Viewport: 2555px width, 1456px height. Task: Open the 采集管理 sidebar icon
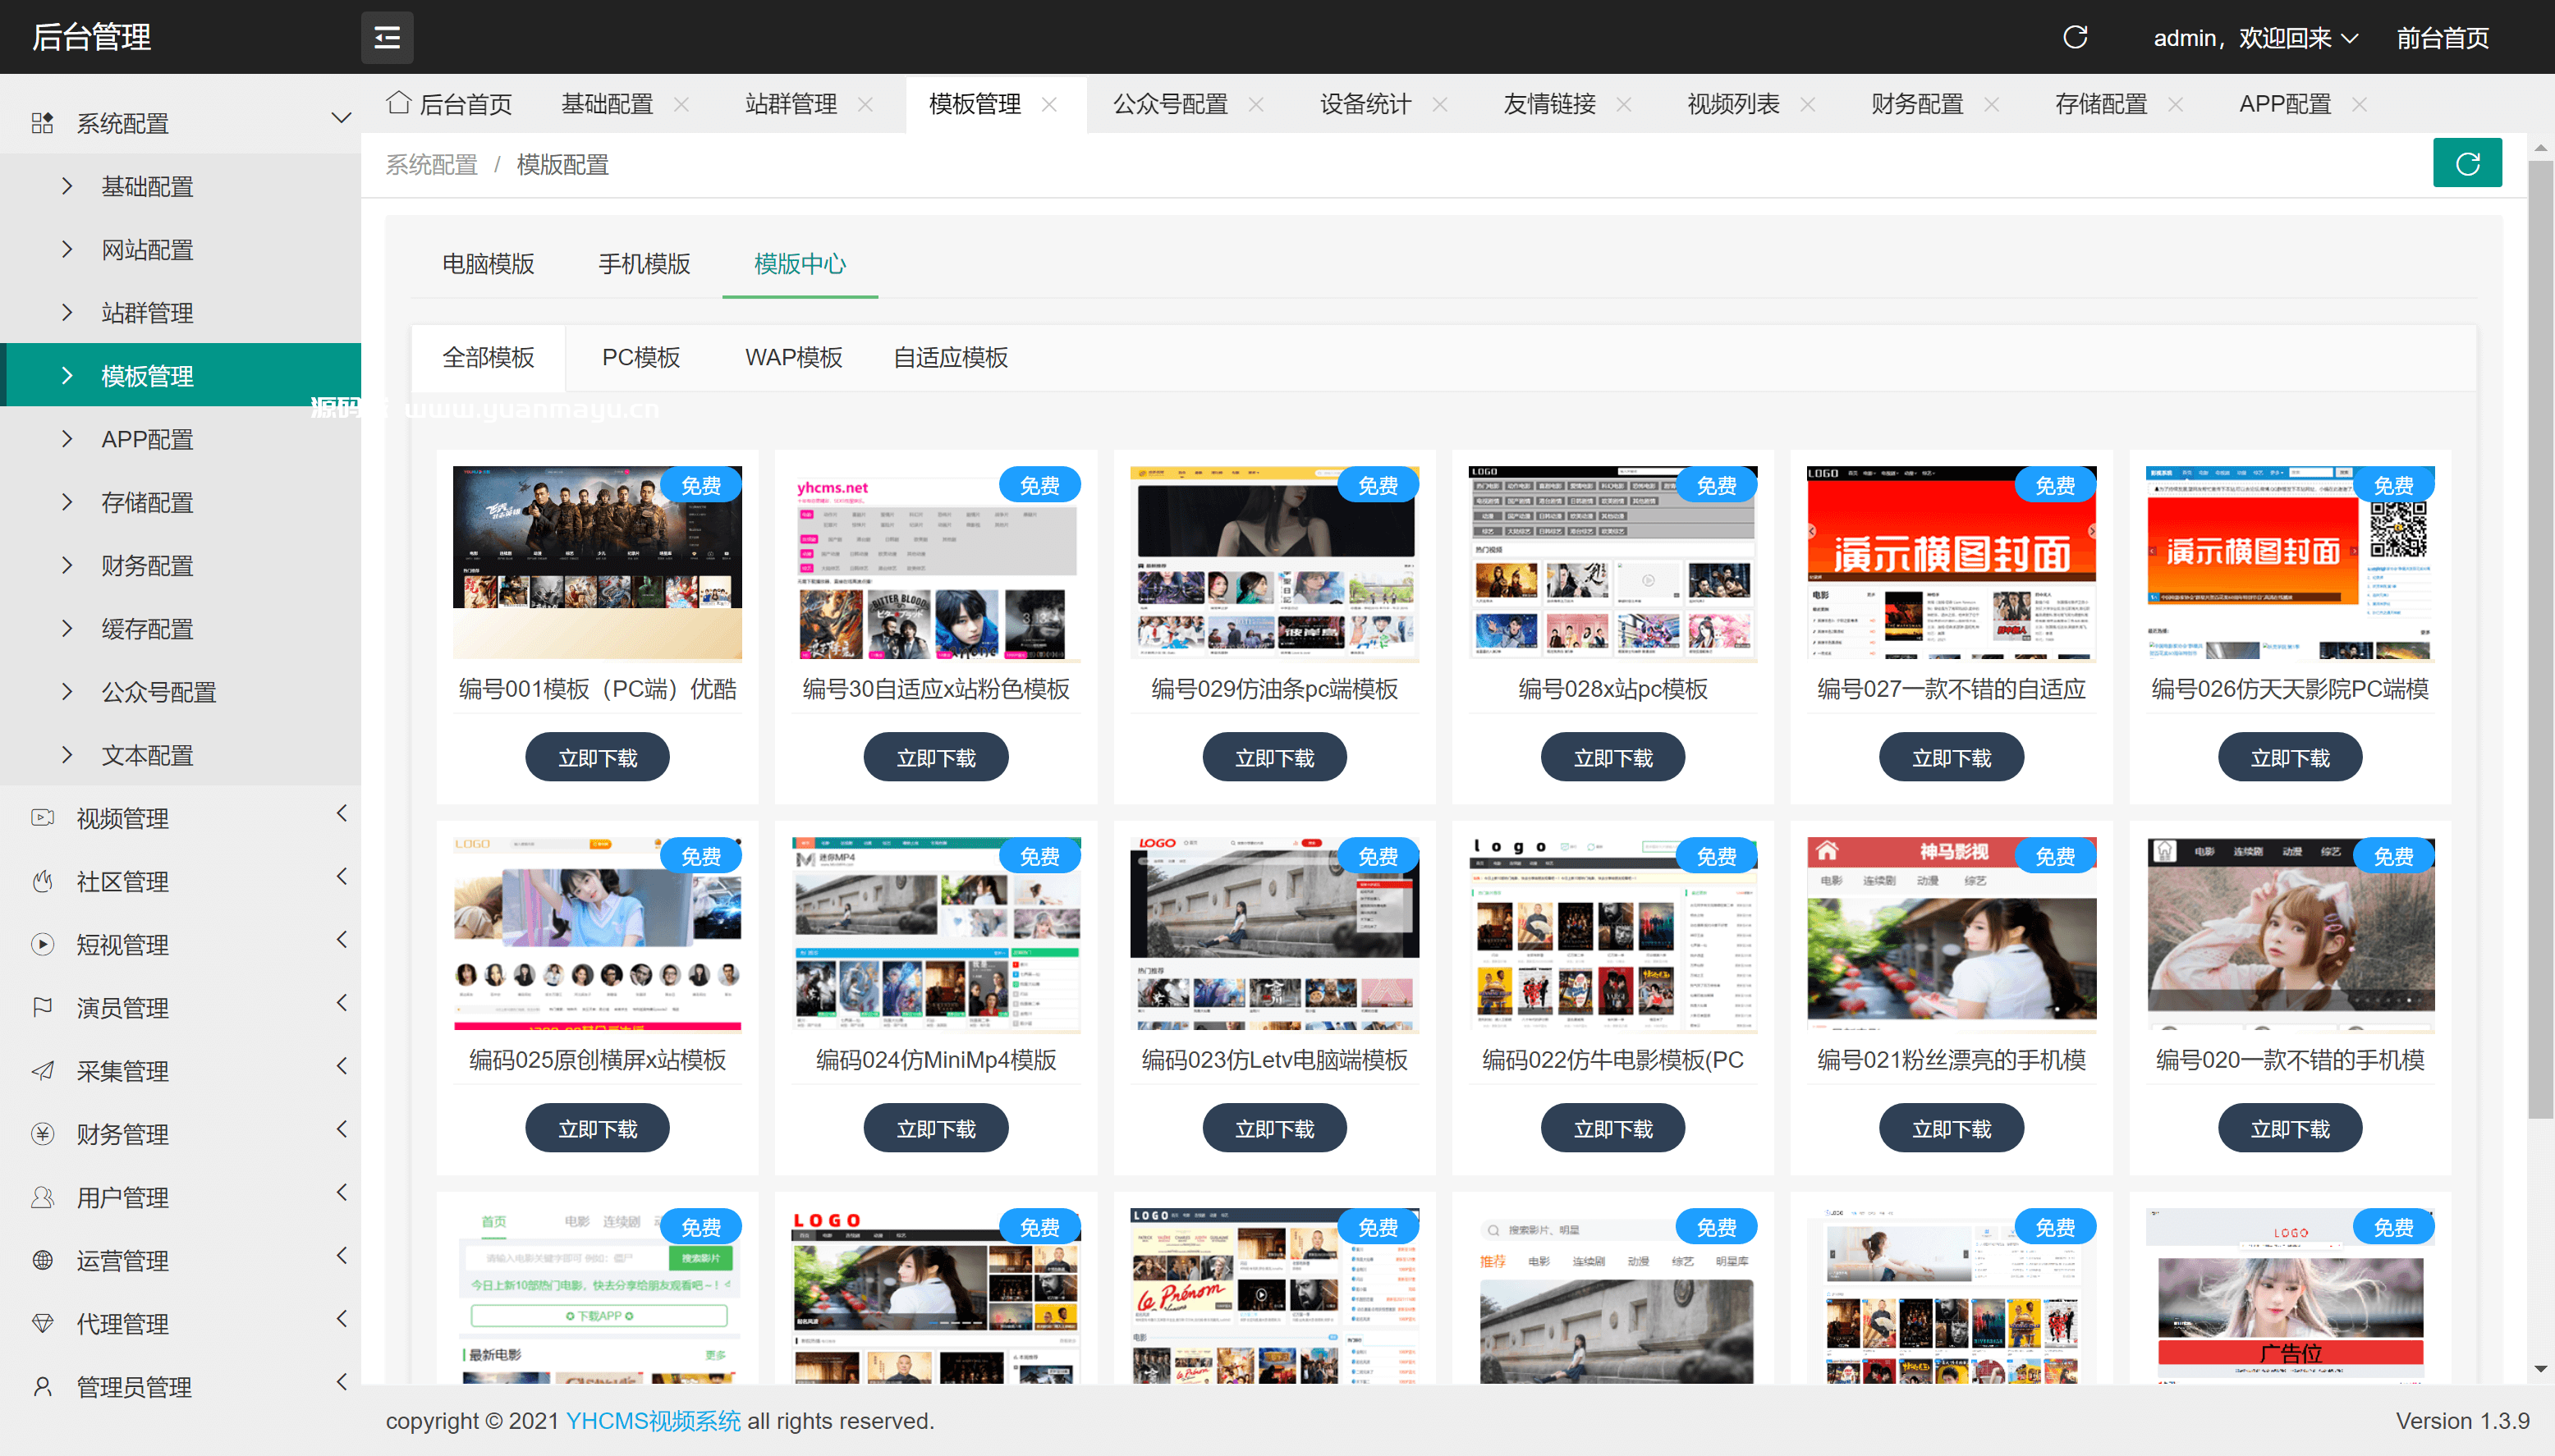(x=42, y=1070)
